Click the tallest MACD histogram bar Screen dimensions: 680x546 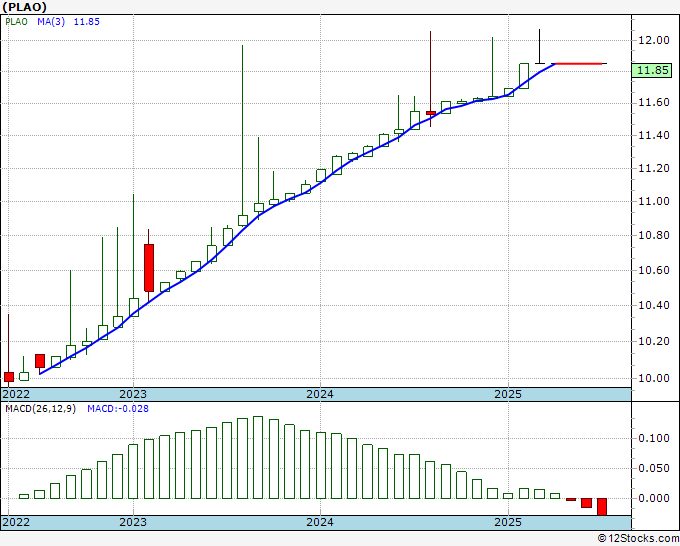[x=258, y=458]
